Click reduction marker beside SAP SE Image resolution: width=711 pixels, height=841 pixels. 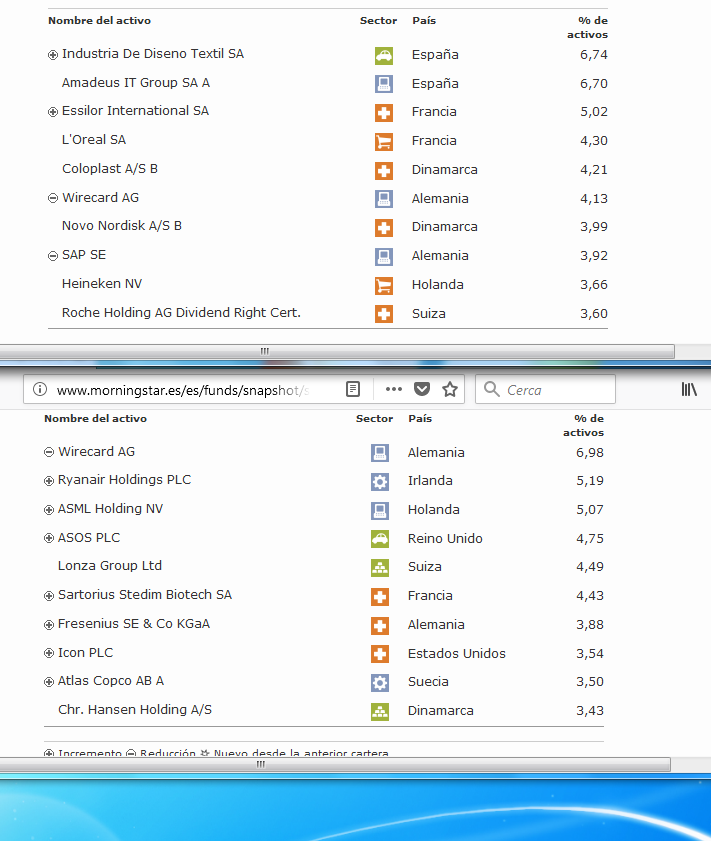pos(53,256)
